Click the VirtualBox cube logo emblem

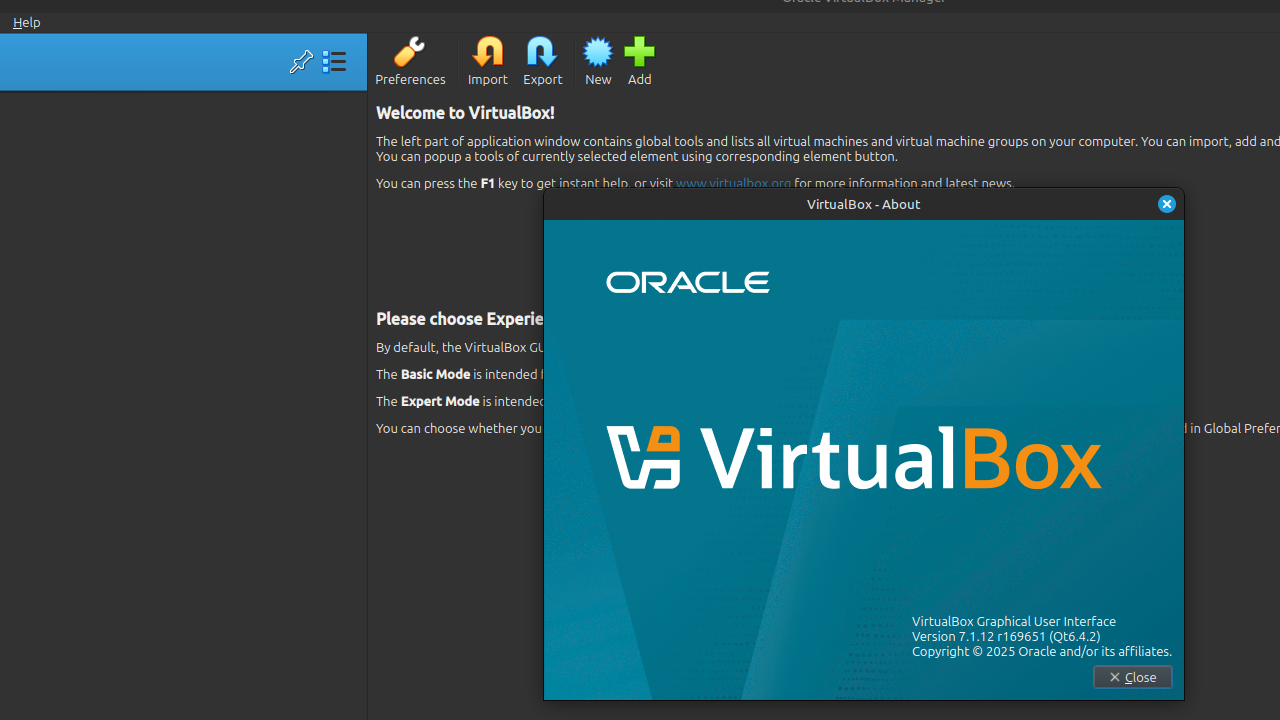pos(644,458)
